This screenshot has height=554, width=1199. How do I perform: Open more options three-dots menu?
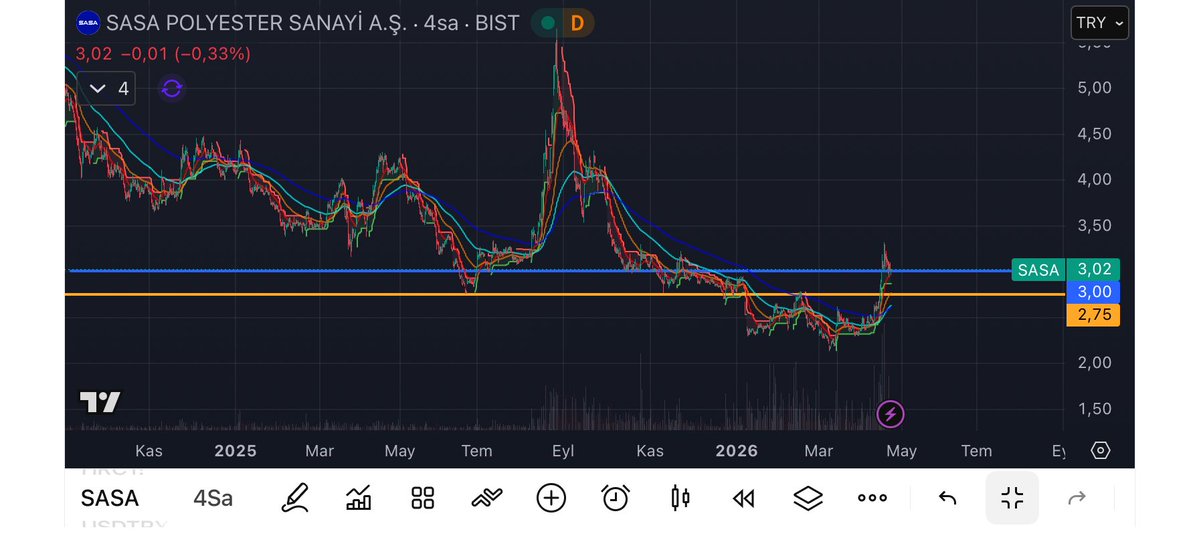point(872,498)
